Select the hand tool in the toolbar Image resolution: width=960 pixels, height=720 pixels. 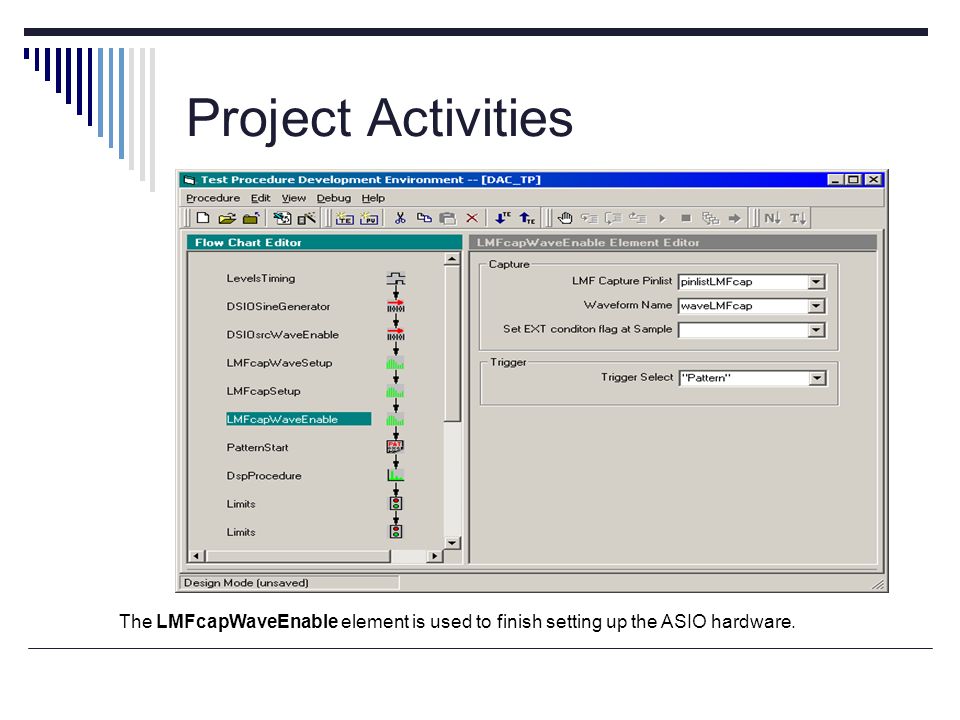565,218
